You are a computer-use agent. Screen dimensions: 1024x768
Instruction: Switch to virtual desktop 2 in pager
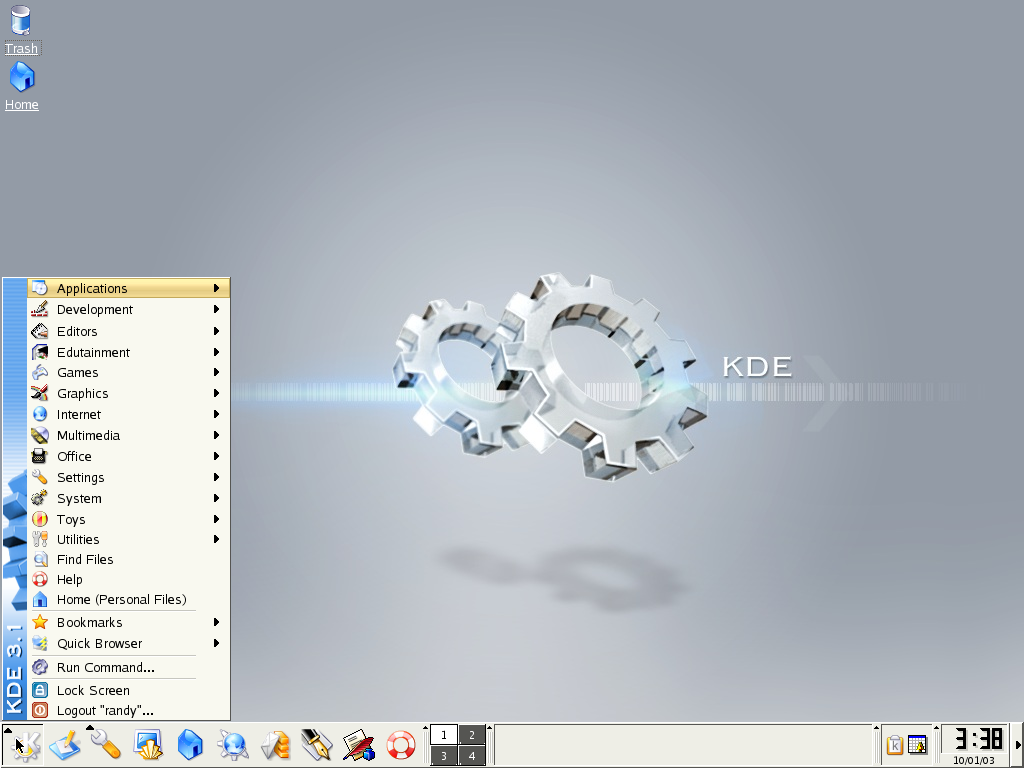[x=472, y=735]
